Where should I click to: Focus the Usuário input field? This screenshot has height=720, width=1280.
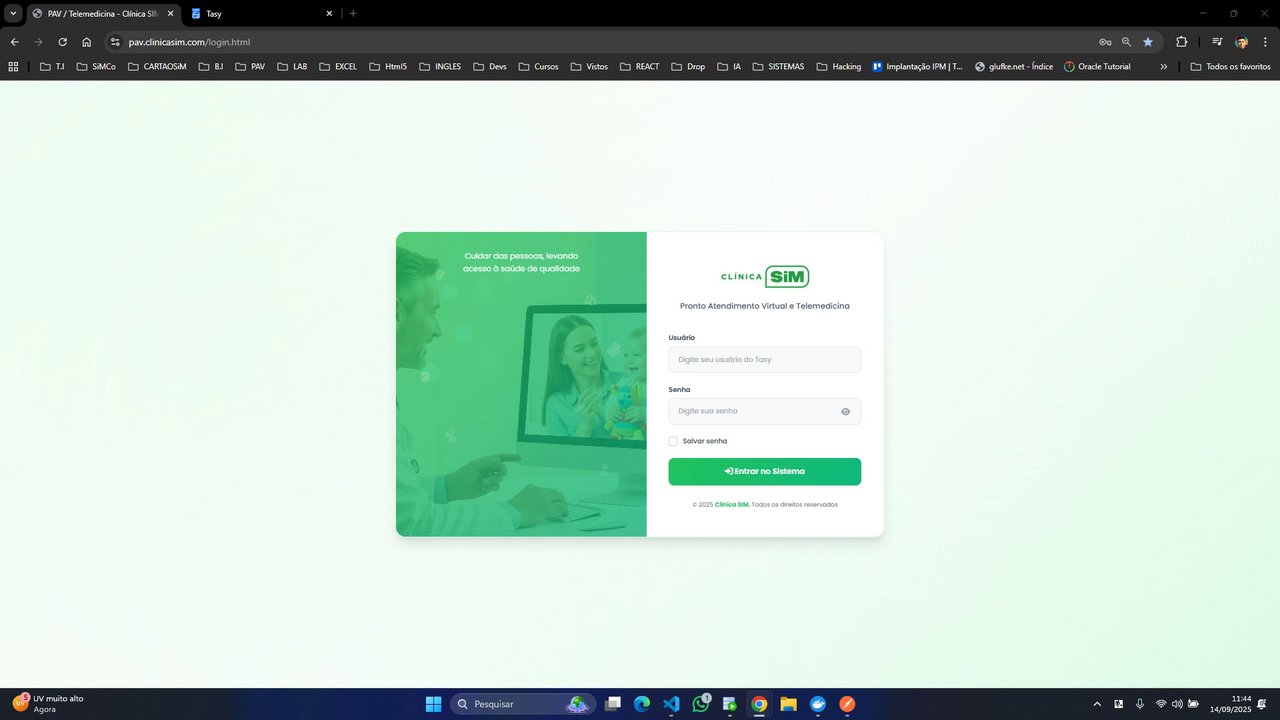(x=765, y=359)
